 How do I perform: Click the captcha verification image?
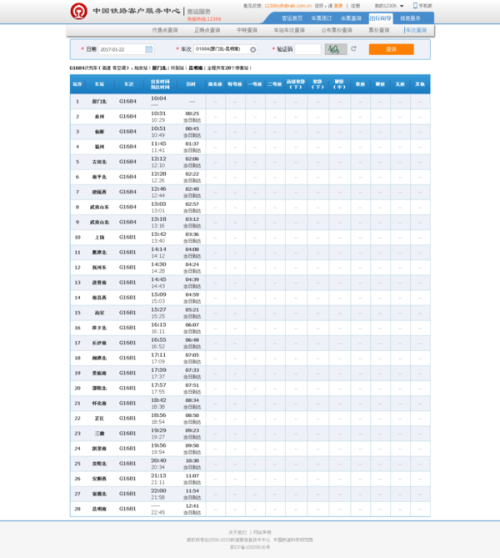(x=336, y=49)
